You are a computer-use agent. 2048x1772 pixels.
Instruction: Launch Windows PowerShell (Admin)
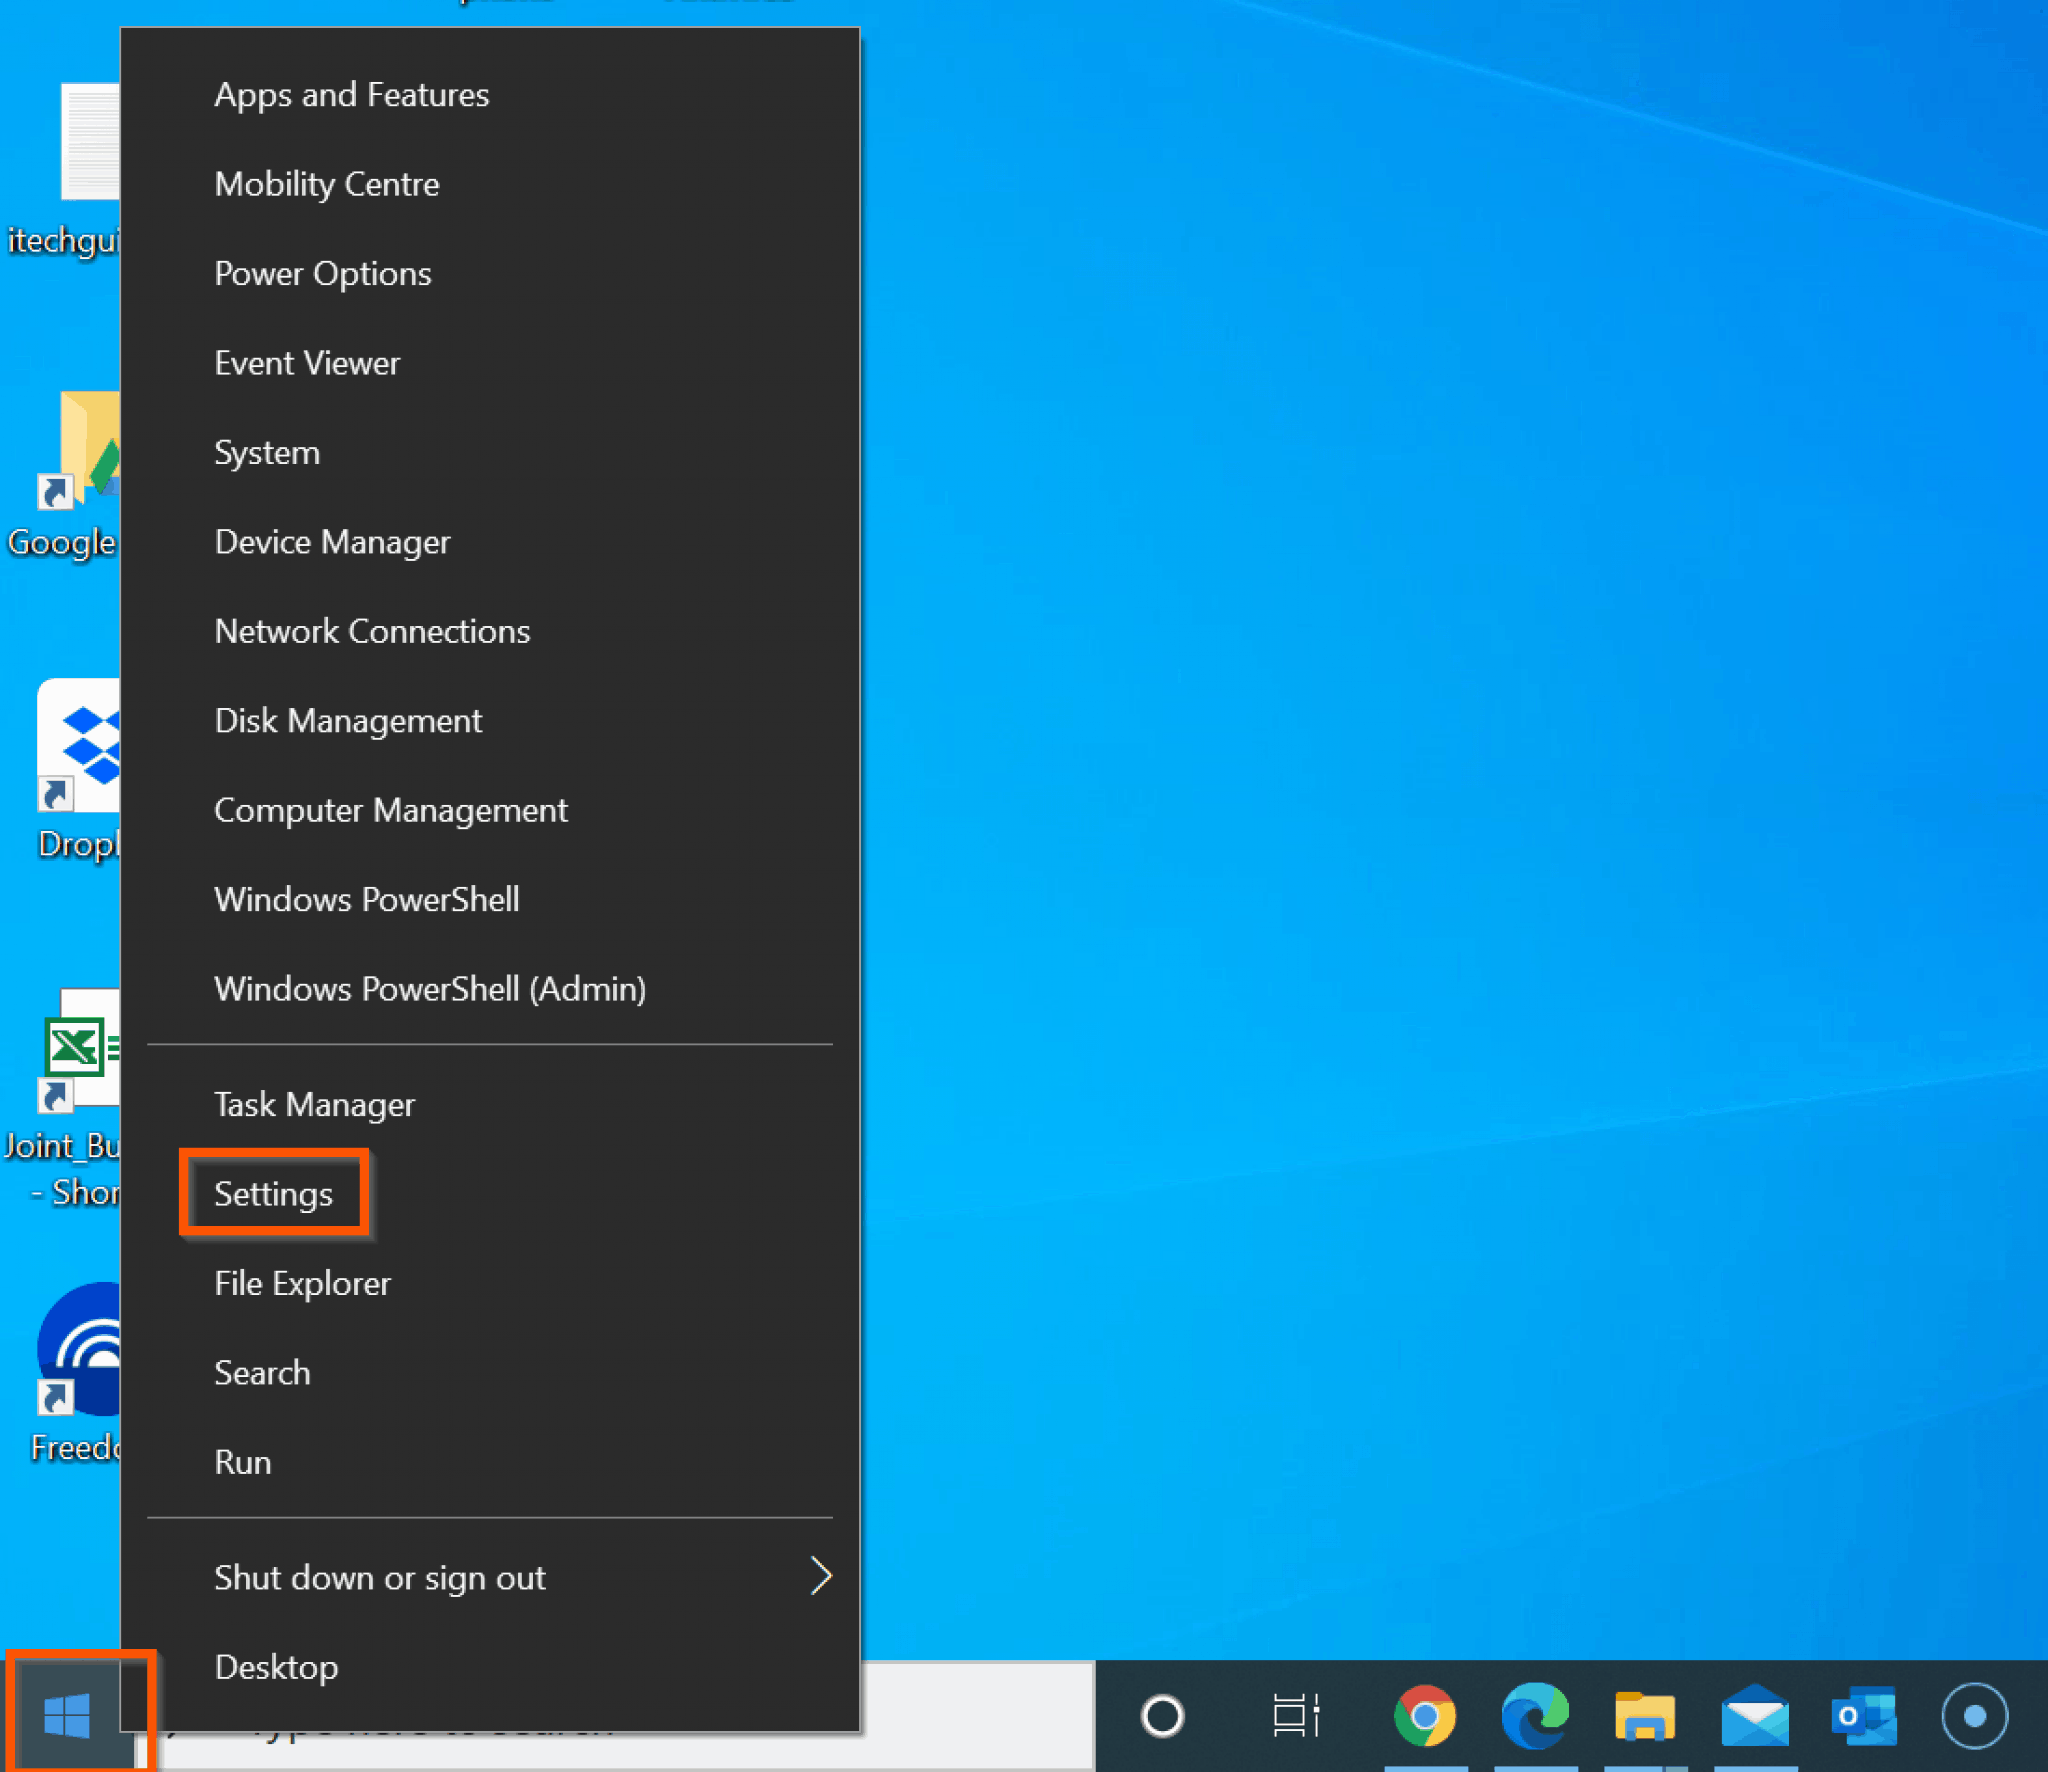click(x=490, y=989)
